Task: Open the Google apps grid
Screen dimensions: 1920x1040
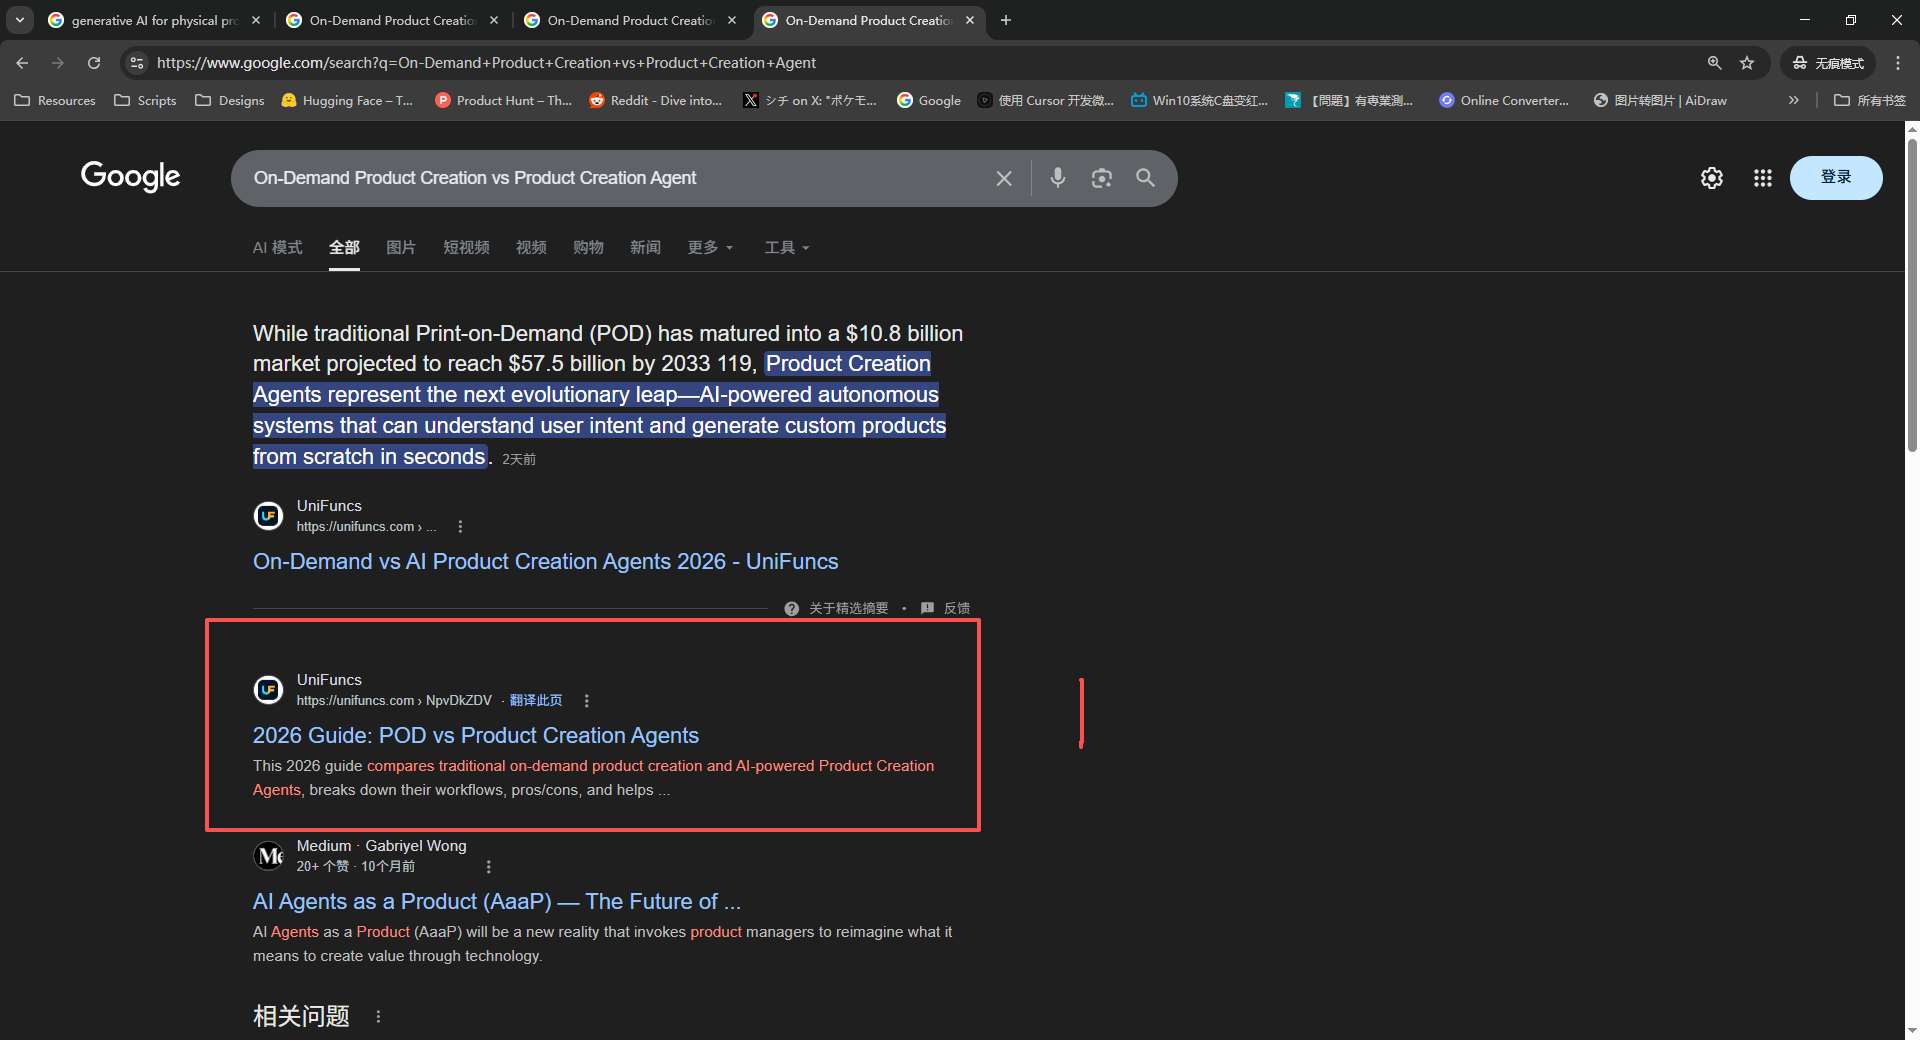Action: [1762, 178]
